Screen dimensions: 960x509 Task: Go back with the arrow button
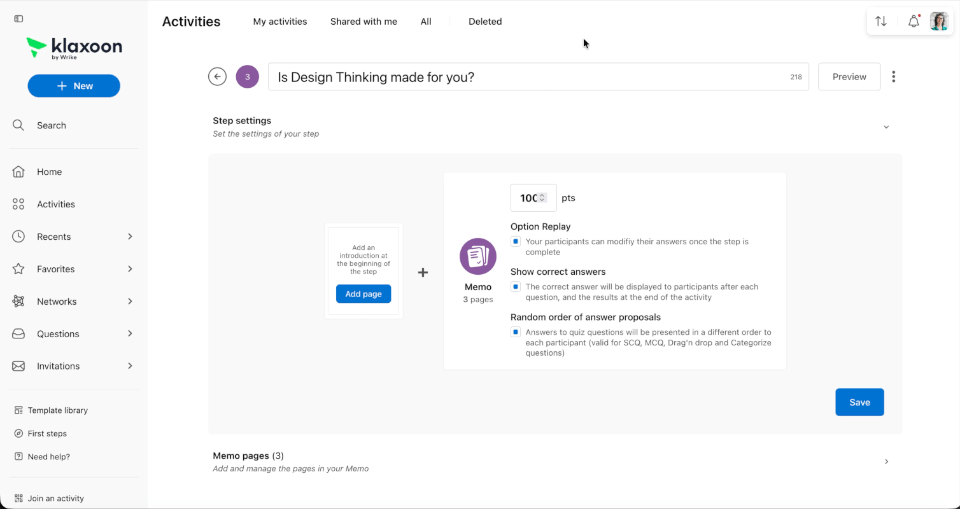click(x=217, y=77)
